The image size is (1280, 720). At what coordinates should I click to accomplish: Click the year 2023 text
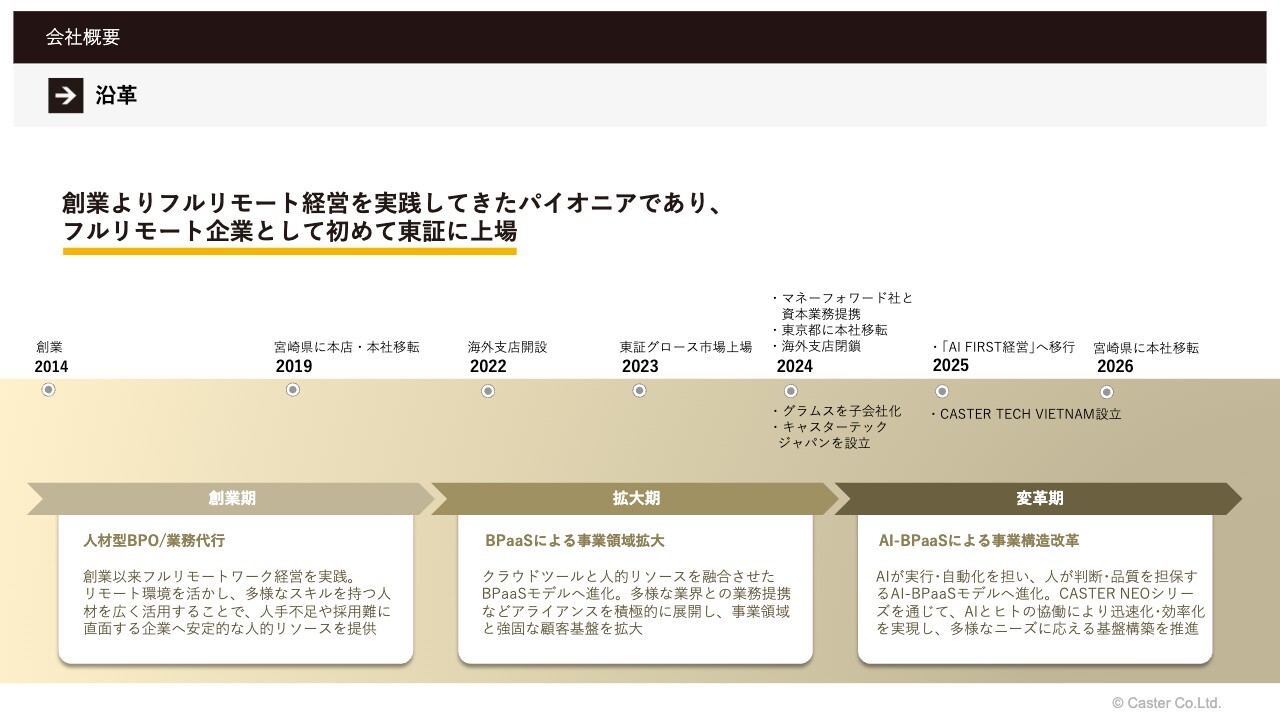(x=640, y=366)
